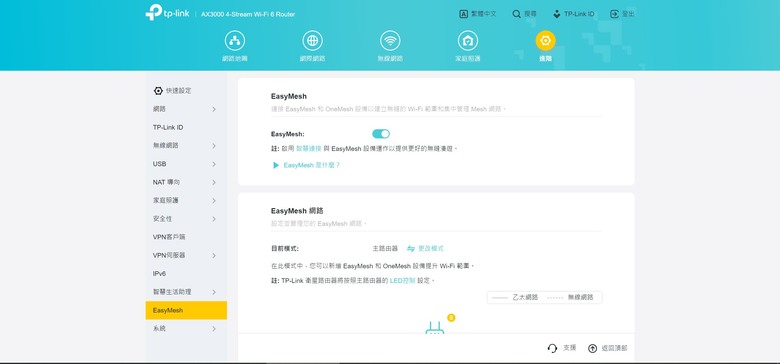
Task: Open the Wireless (無線網路) Wi-Fi icon
Action: [x=390, y=41]
